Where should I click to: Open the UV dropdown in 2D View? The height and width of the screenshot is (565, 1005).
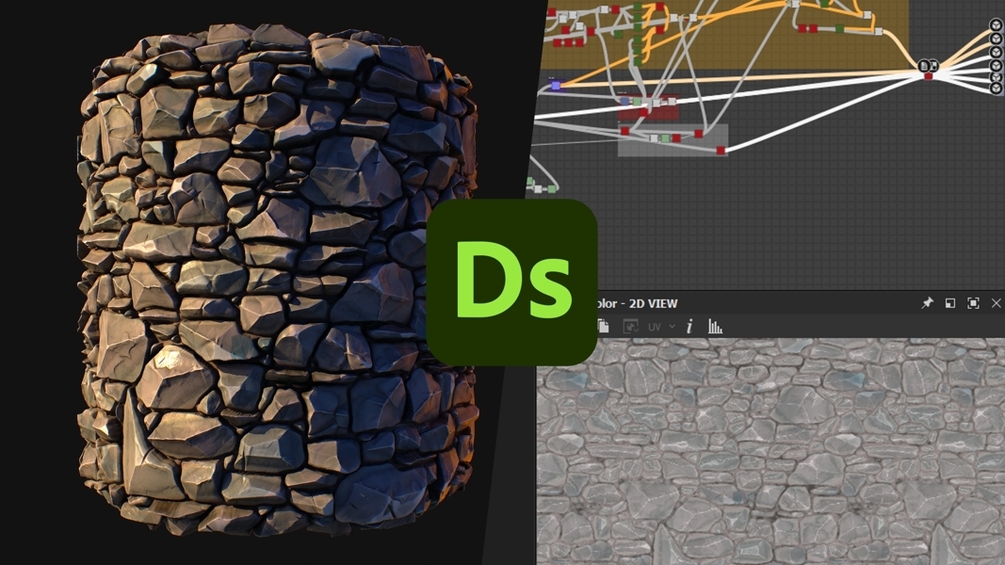click(661, 327)
